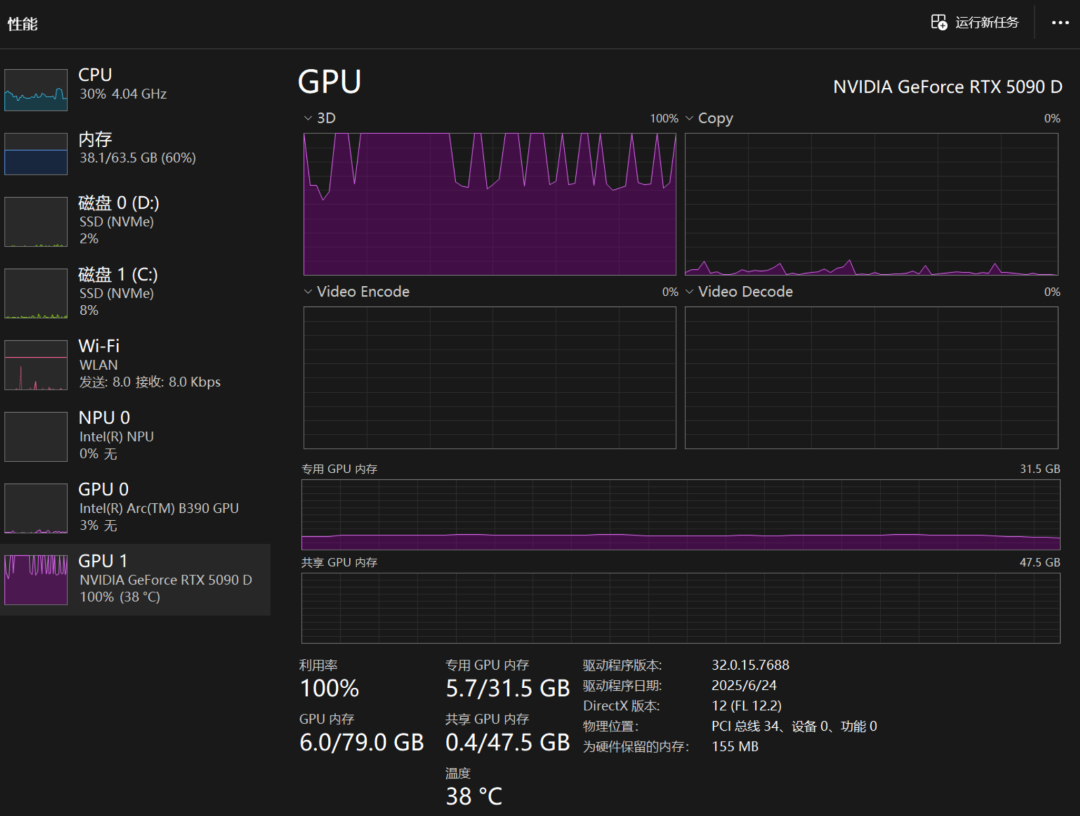Image resolution: width=1080 pixels, height=816 pixels.
Task: Click the 3D engine usage graph
Action: click(490, 204)
